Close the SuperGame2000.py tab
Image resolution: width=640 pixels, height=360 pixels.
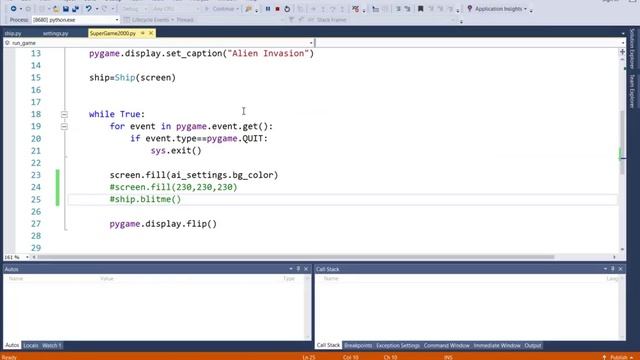151,33
